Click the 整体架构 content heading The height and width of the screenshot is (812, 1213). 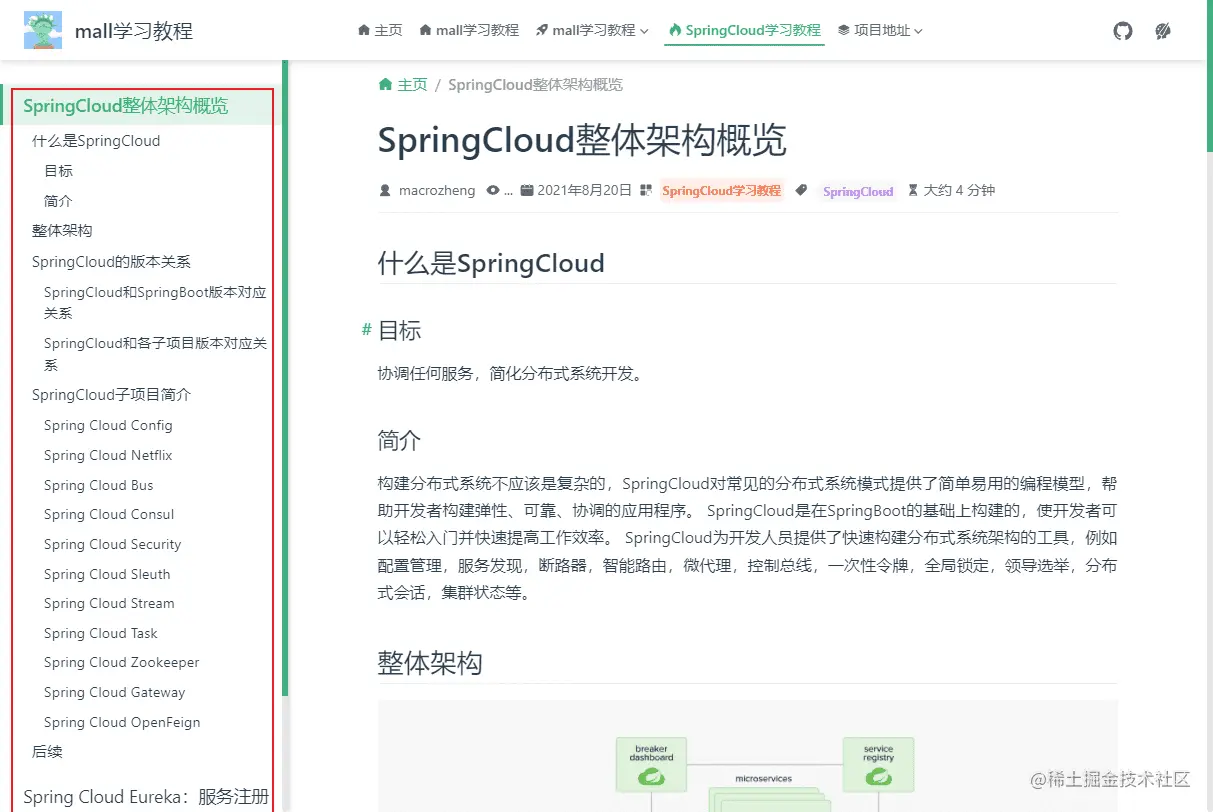click(x=430, y=663)
